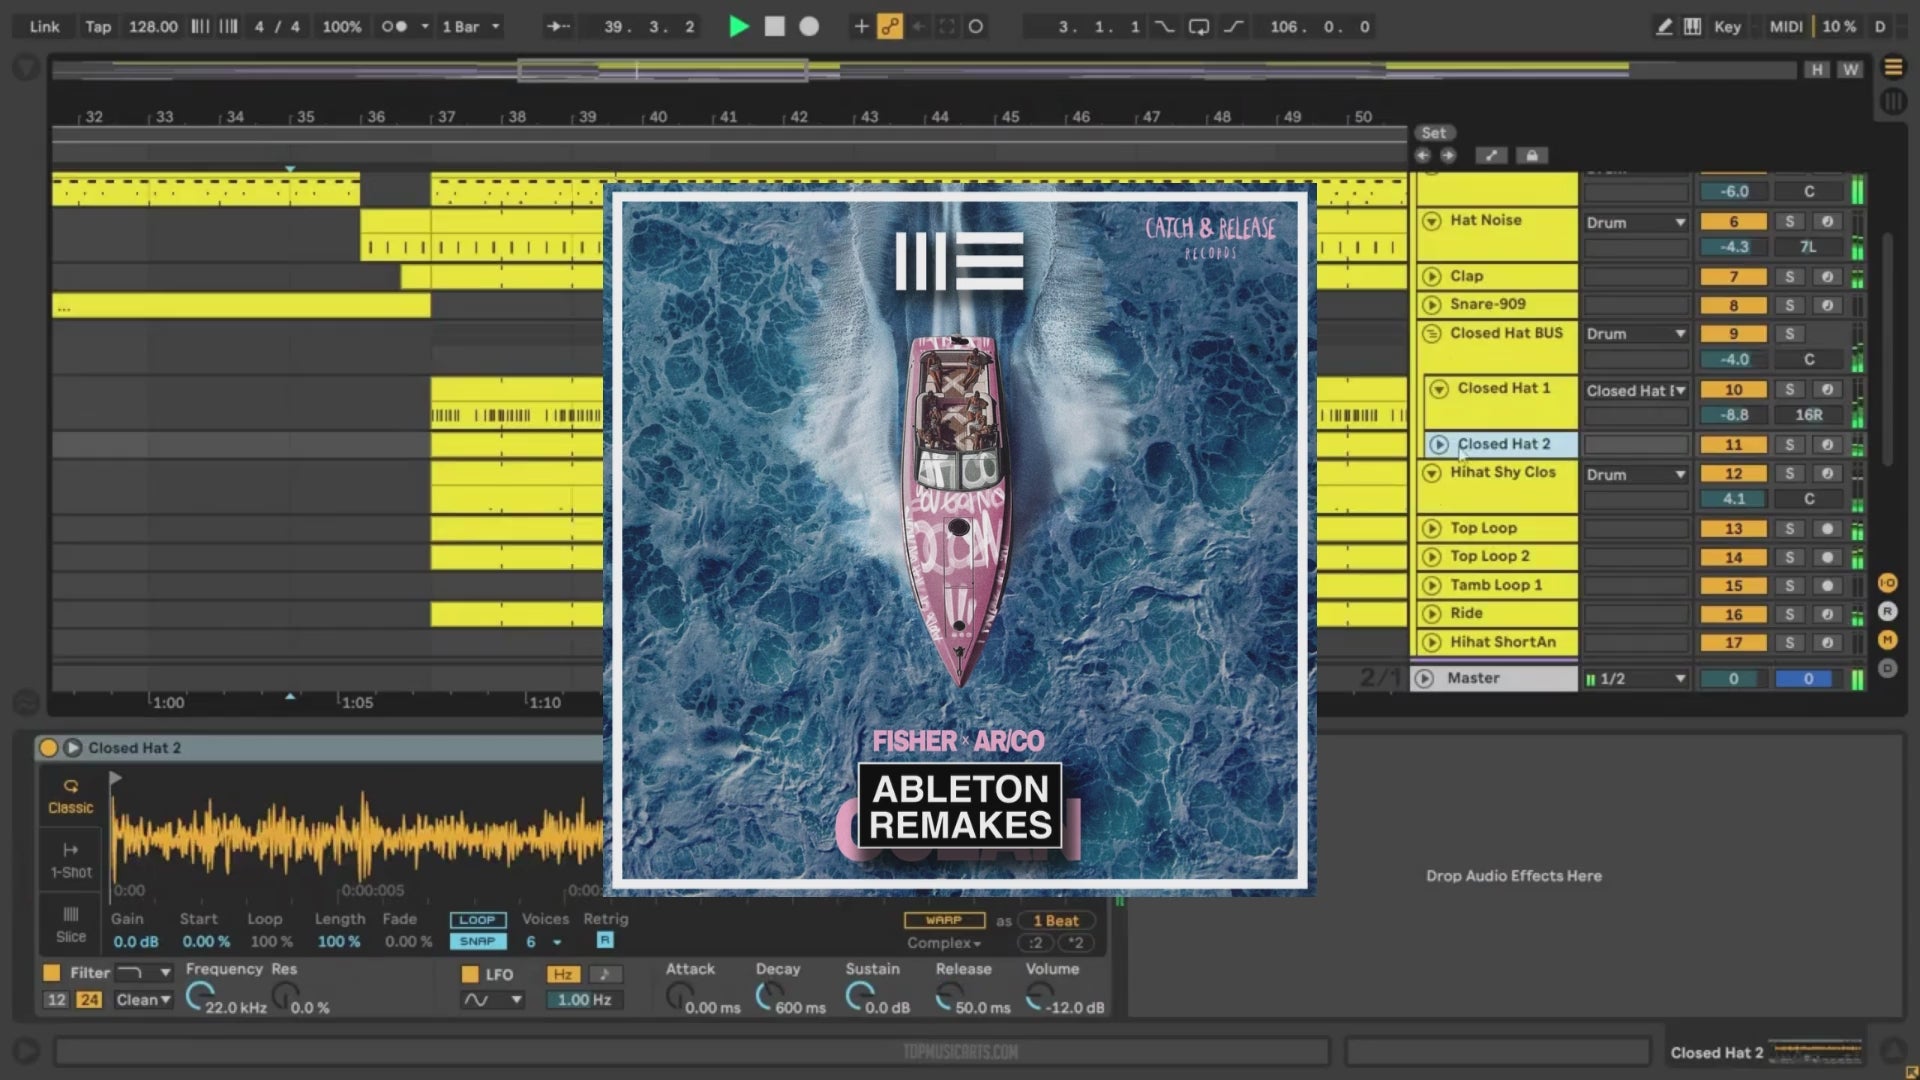Image resolution: width=1920 pixels, height=1080 pixels.
Task: Open Hihat Shy Clos Drum dropdown
Action: 1636,475
